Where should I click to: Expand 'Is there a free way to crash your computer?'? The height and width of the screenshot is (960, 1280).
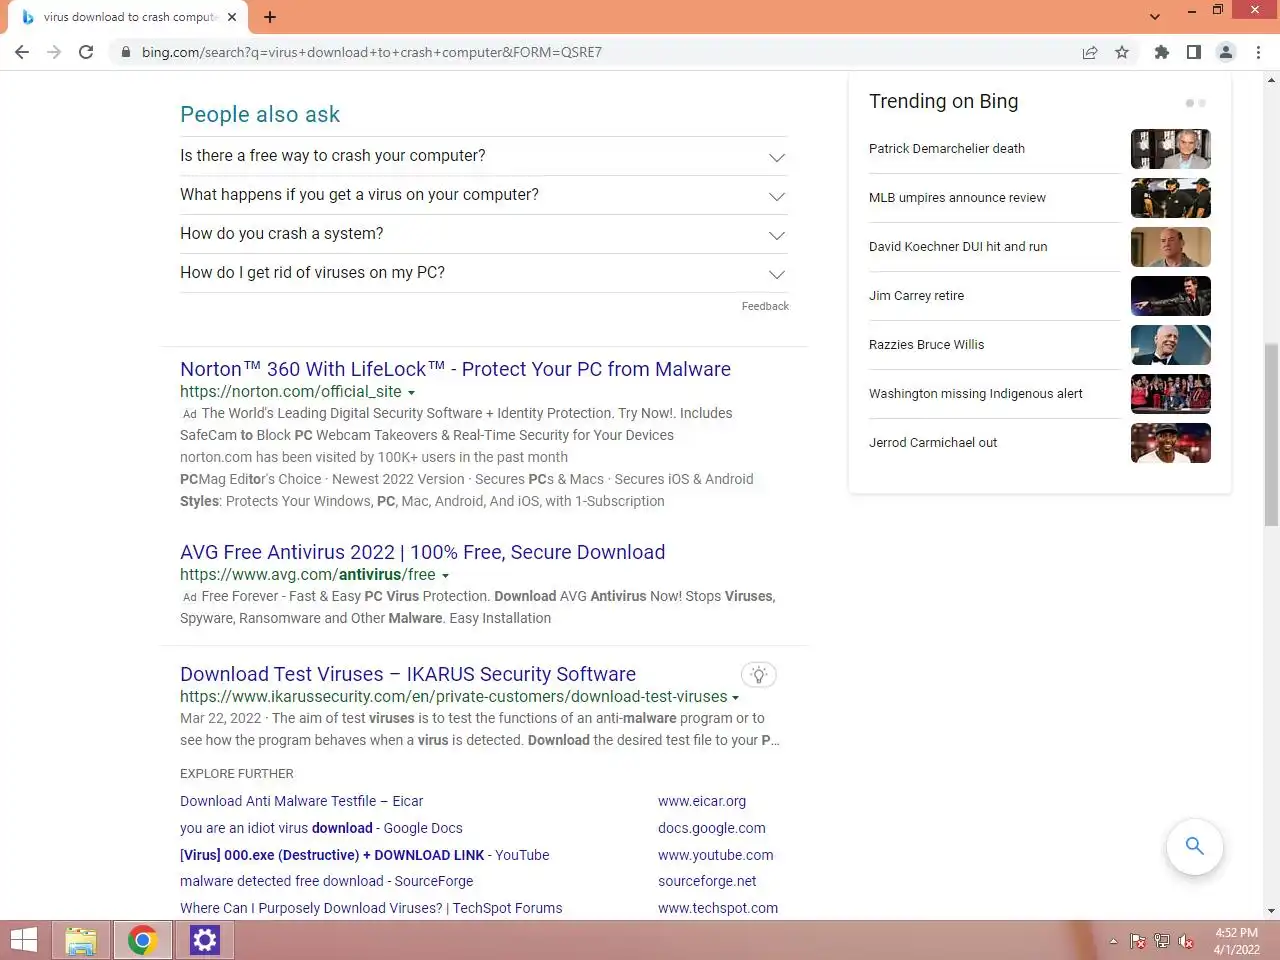pyautogui.click(x=483, y=156)
